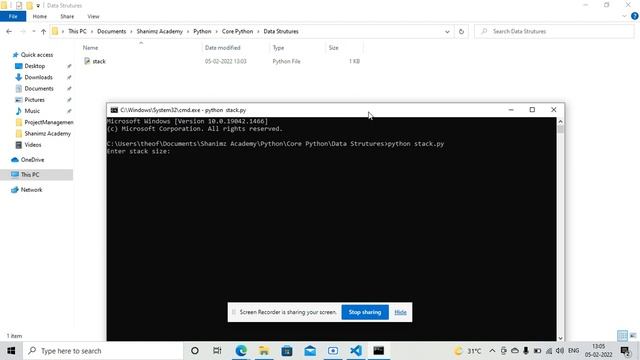640x360 pixels.
Task: Open Cortana circle icon on taskbar
Action: [195, 351]
